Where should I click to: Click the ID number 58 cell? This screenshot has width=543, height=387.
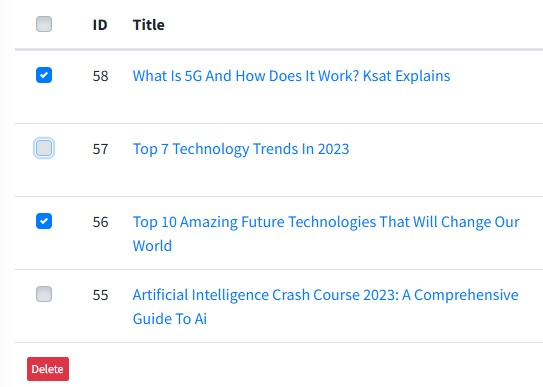pos(100,76)
